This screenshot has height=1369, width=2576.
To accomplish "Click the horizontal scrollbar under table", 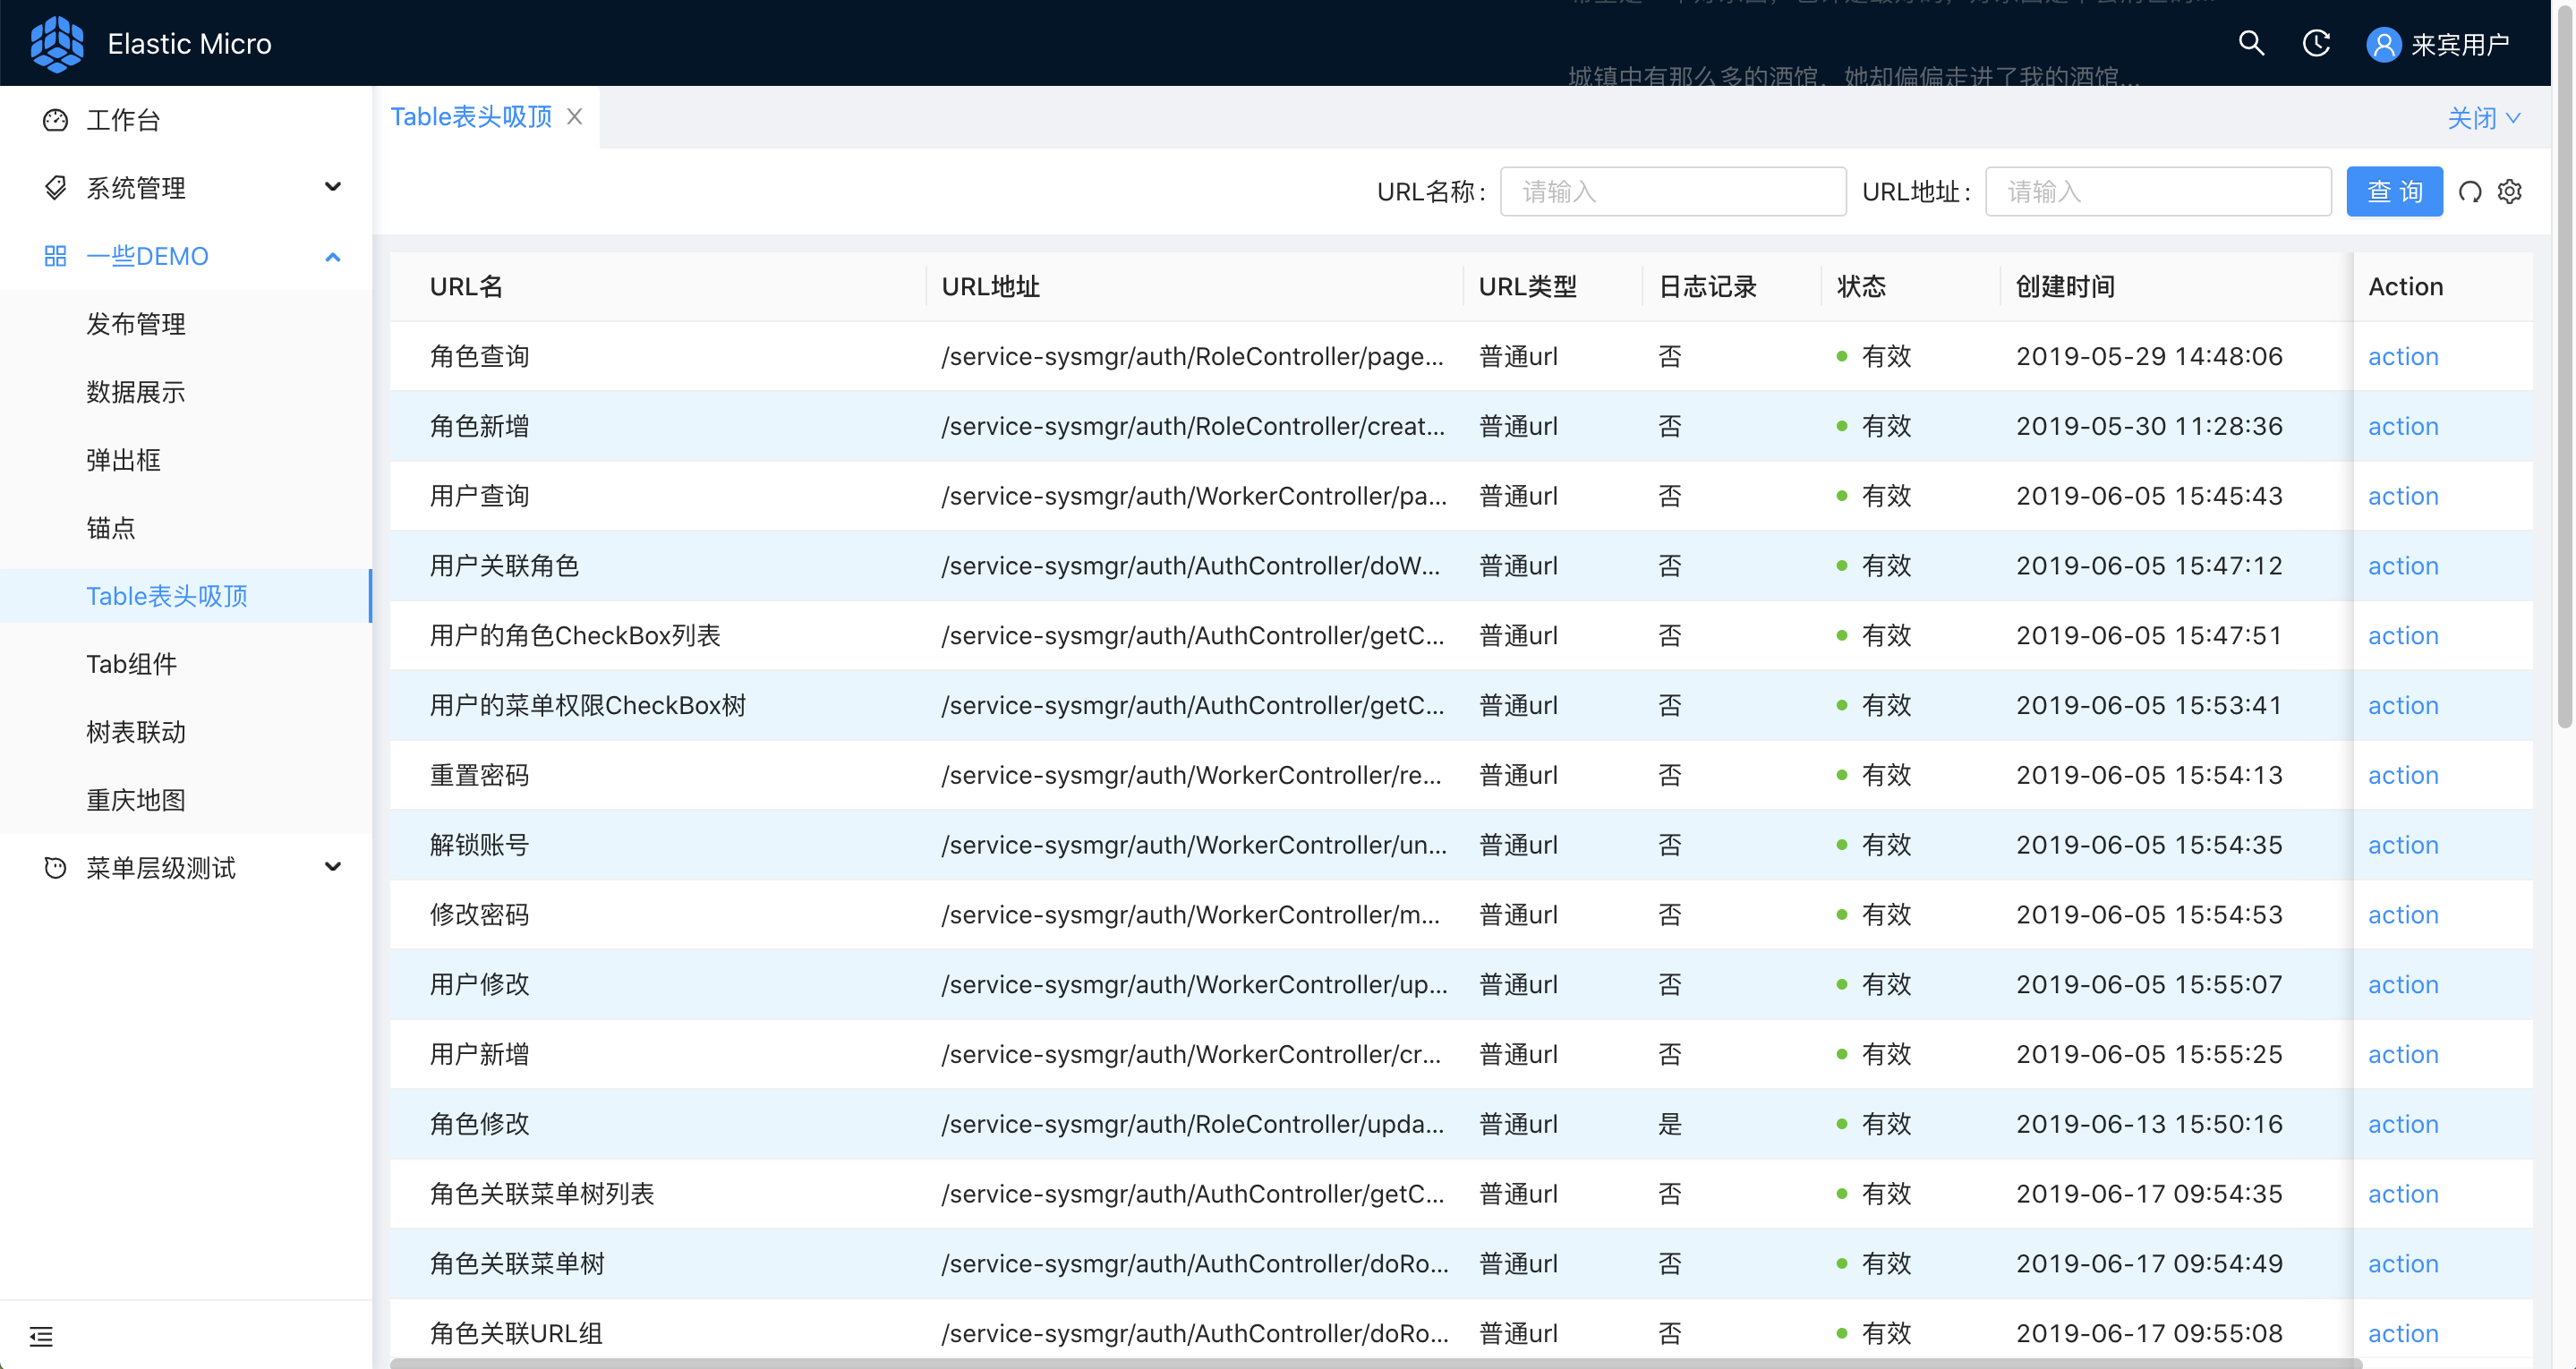I will 1375,1362.
